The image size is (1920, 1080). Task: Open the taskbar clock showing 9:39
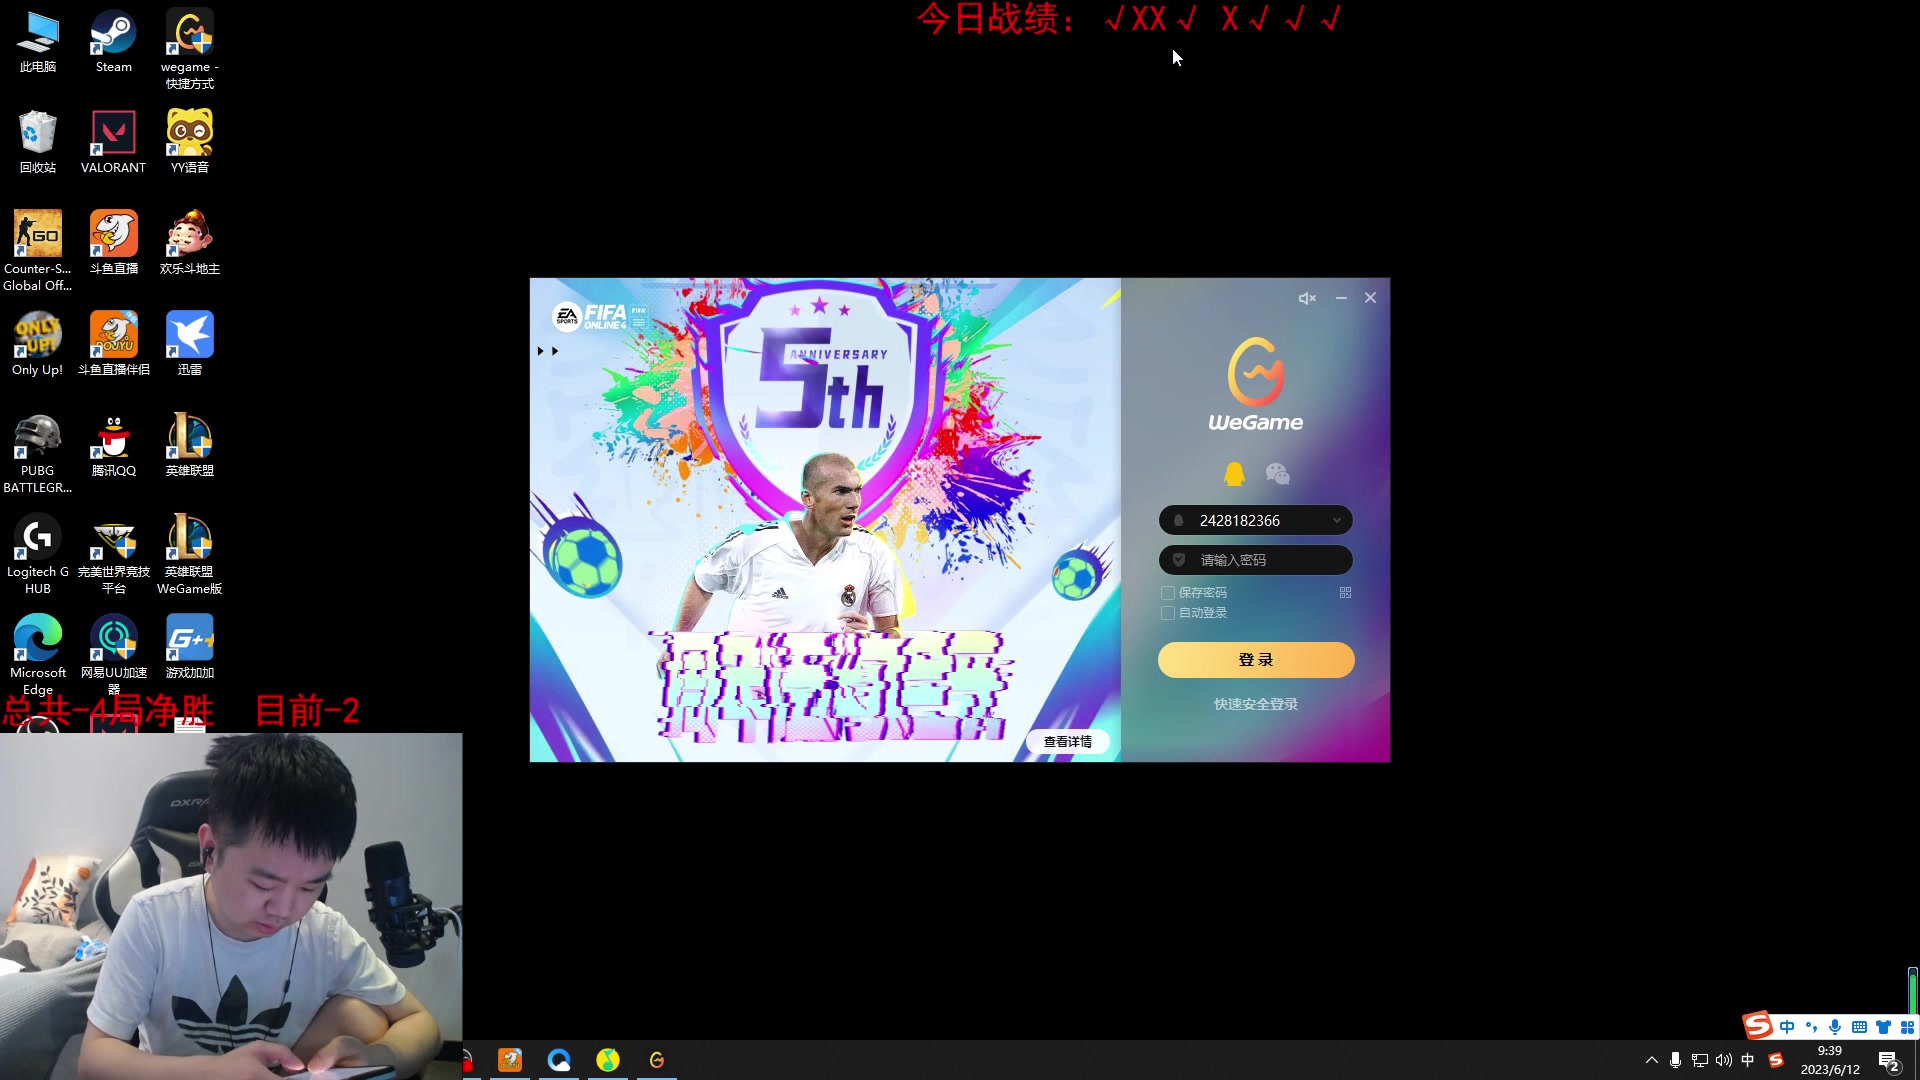point(1830,1060)
